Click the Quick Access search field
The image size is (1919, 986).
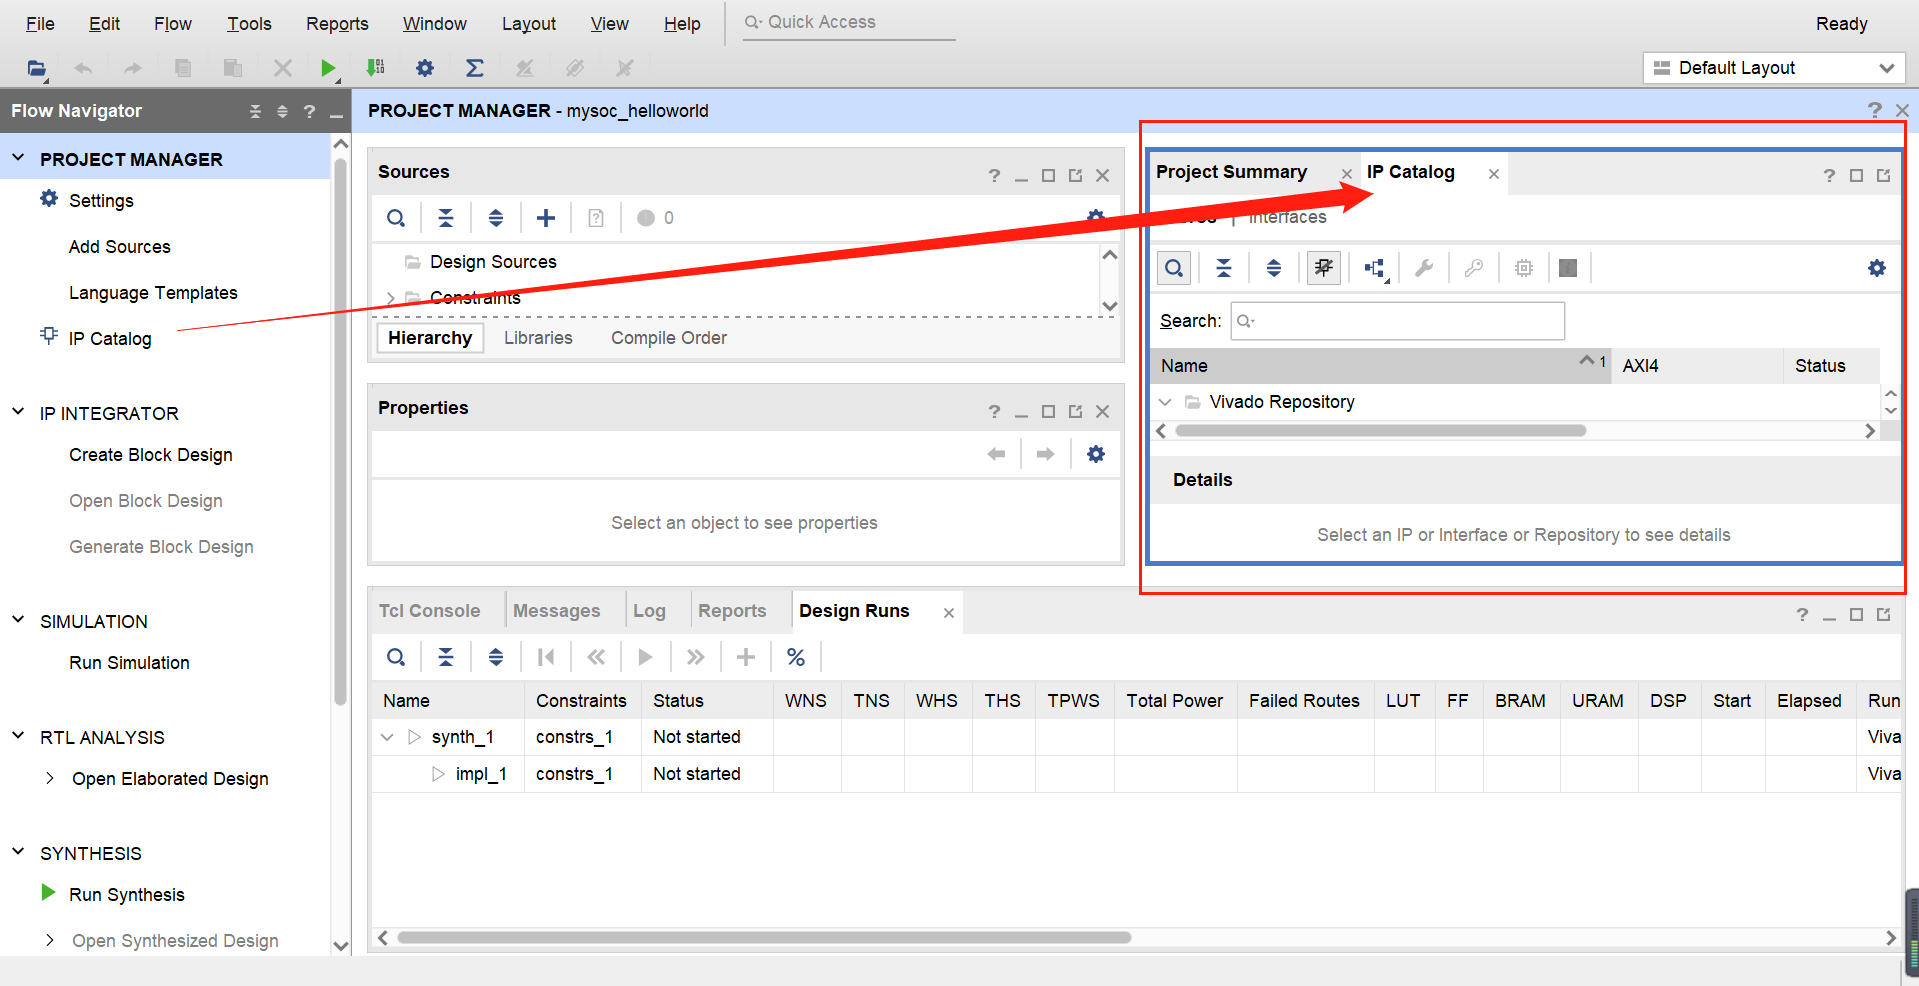point(849,22)
